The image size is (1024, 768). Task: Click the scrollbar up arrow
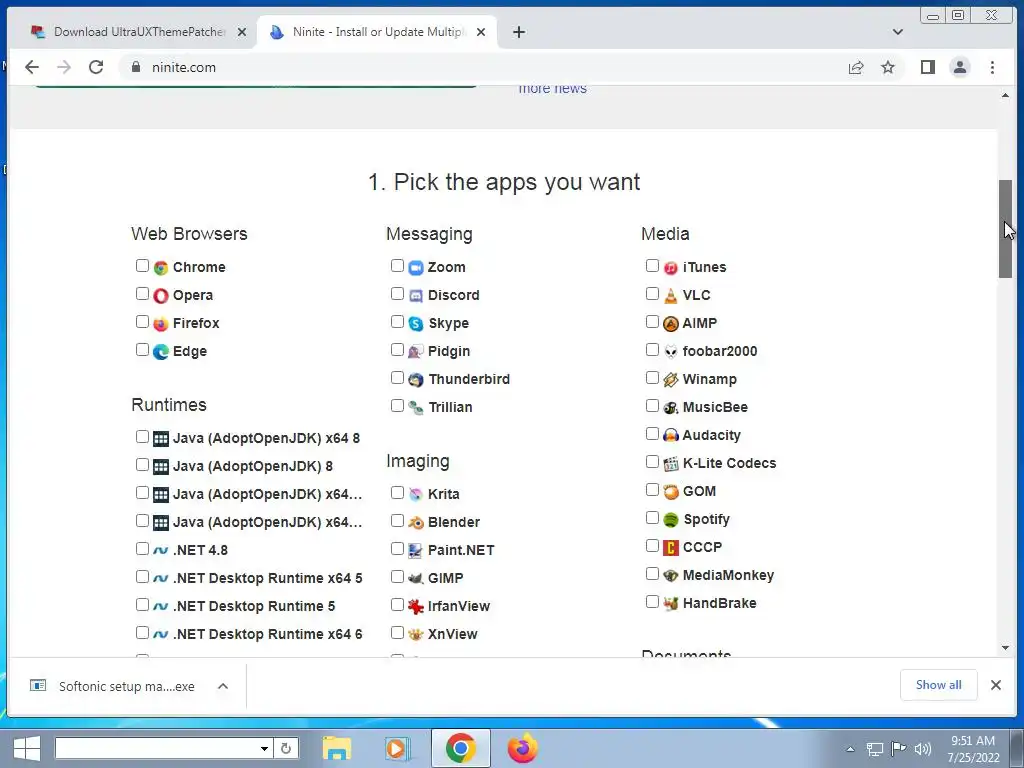pyautogui.click(x=1005, y=95)
